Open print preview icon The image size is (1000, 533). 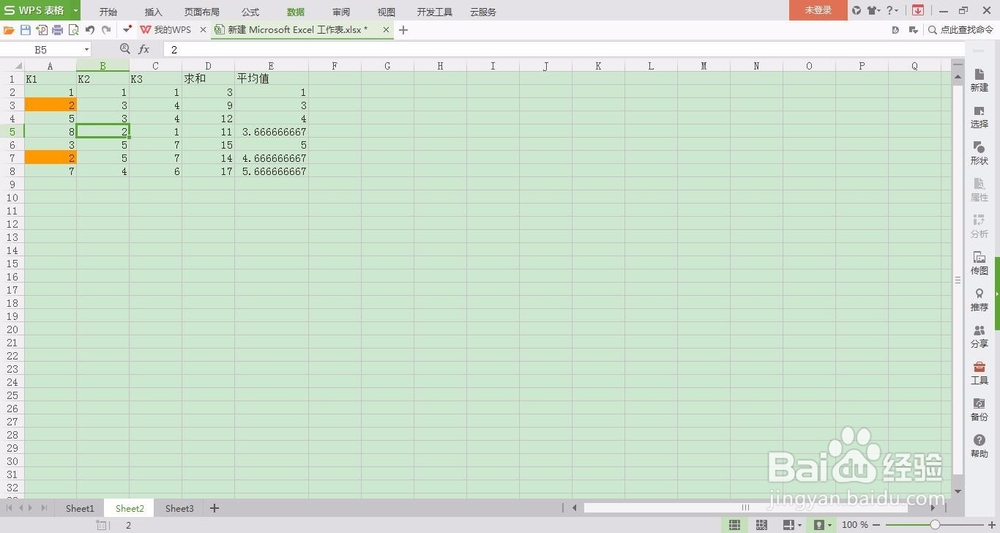(x=73, y=30)
